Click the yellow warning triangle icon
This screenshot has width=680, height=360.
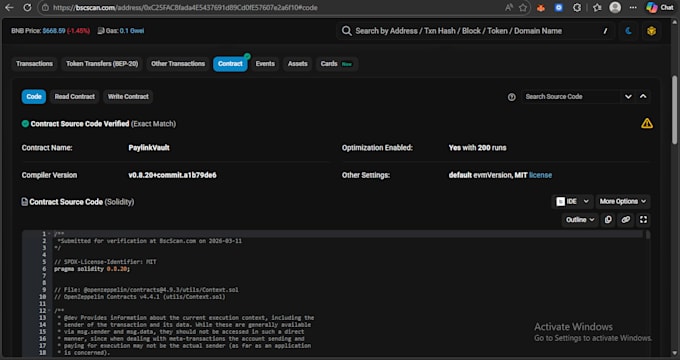click(x=647, y=124)
